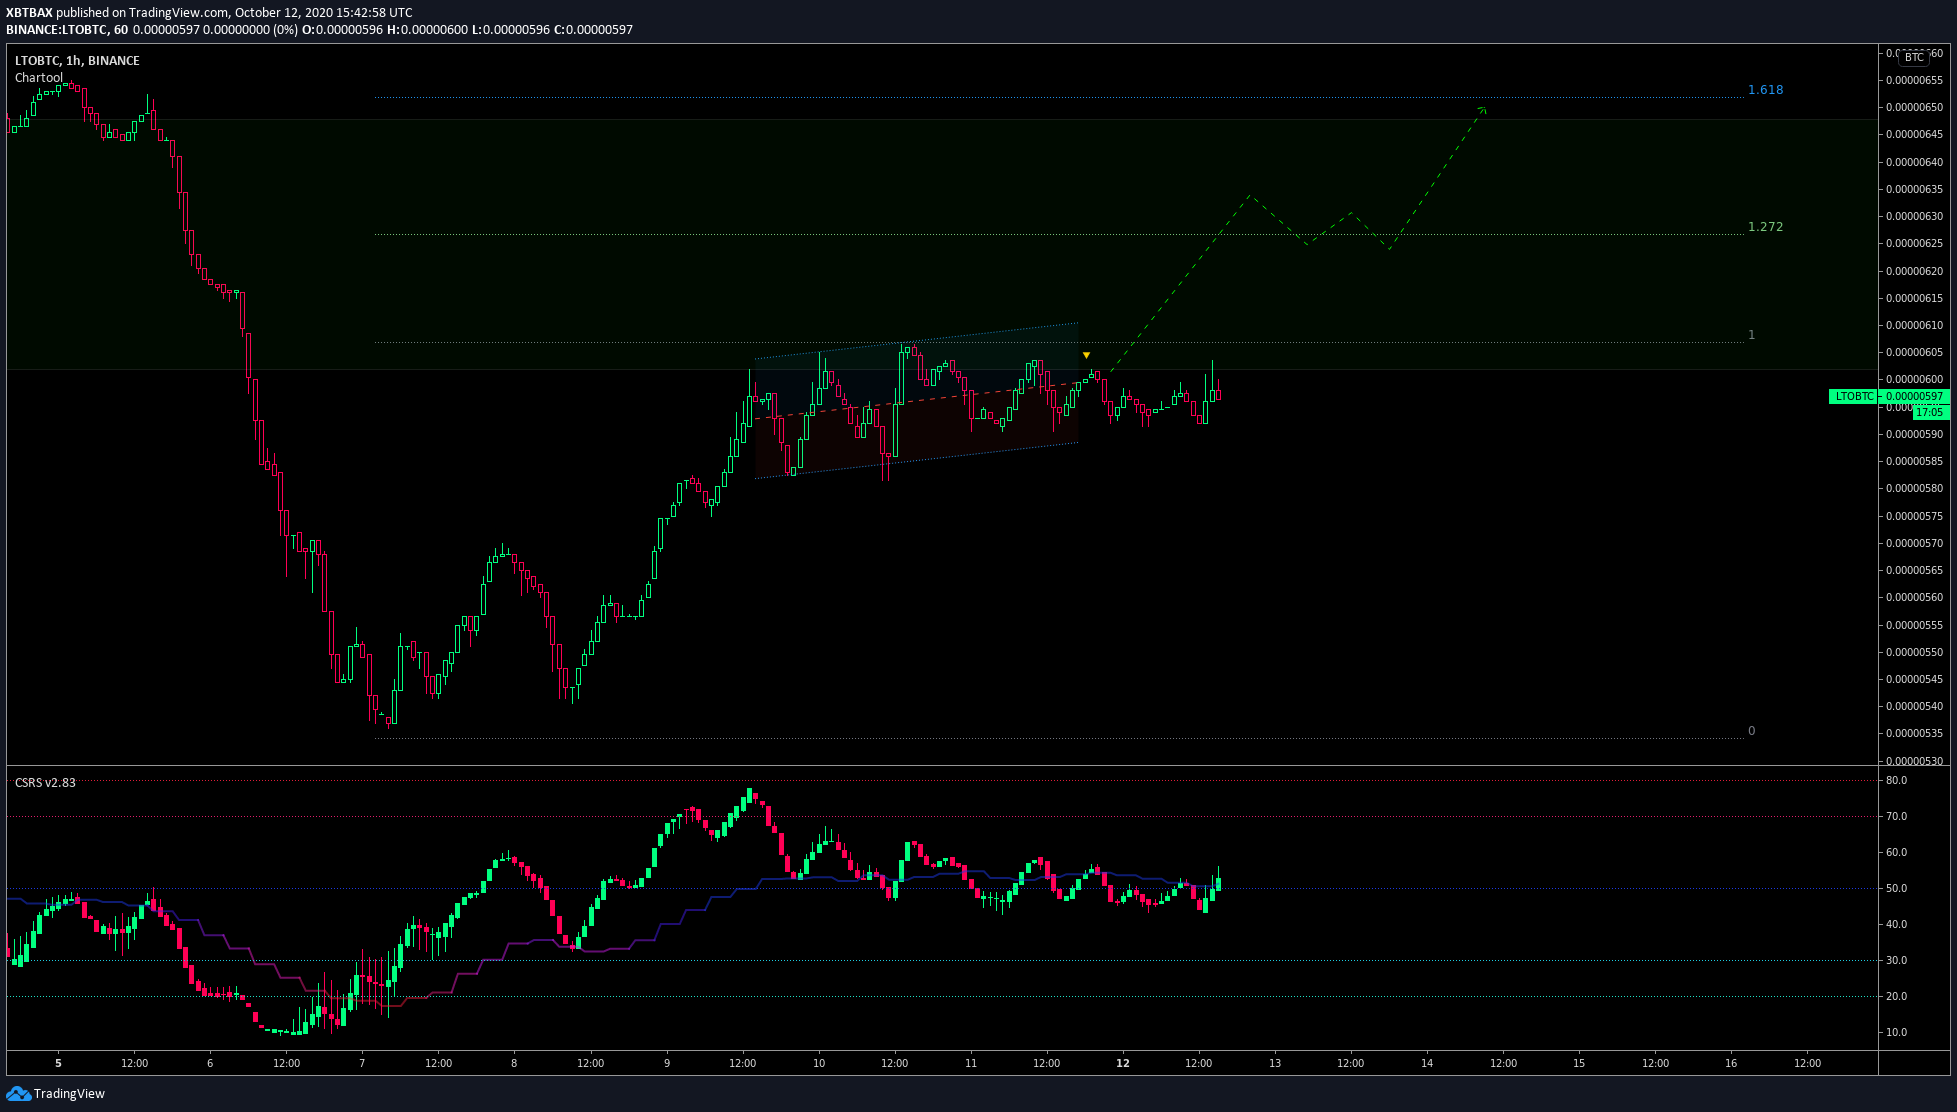1957x1112 pixels.
Task: Click the 0.00000650 price axis value
Action: 1914,107
